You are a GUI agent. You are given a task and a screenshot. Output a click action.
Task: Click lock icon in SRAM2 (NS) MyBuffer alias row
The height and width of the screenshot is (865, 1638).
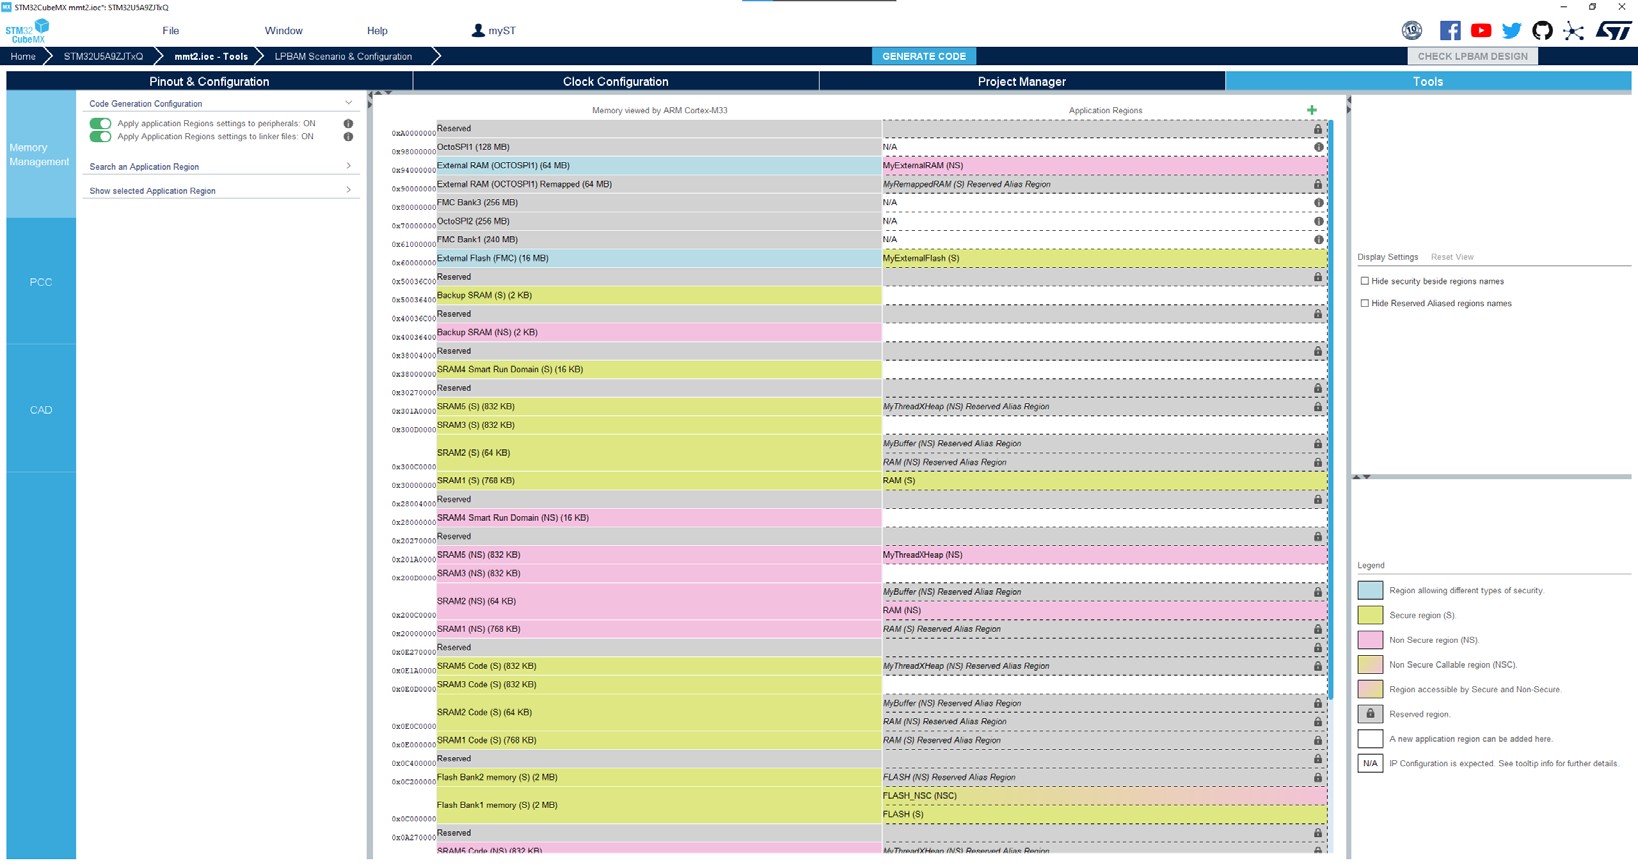[1318, 592]
